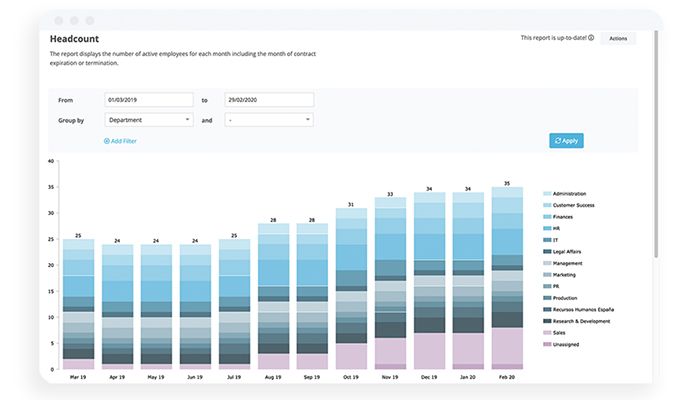Image resolution: width=700 pixels, height=400 pixels.
Task: Click the Oct 19 bar in chart
Action: tap(351, 290)
